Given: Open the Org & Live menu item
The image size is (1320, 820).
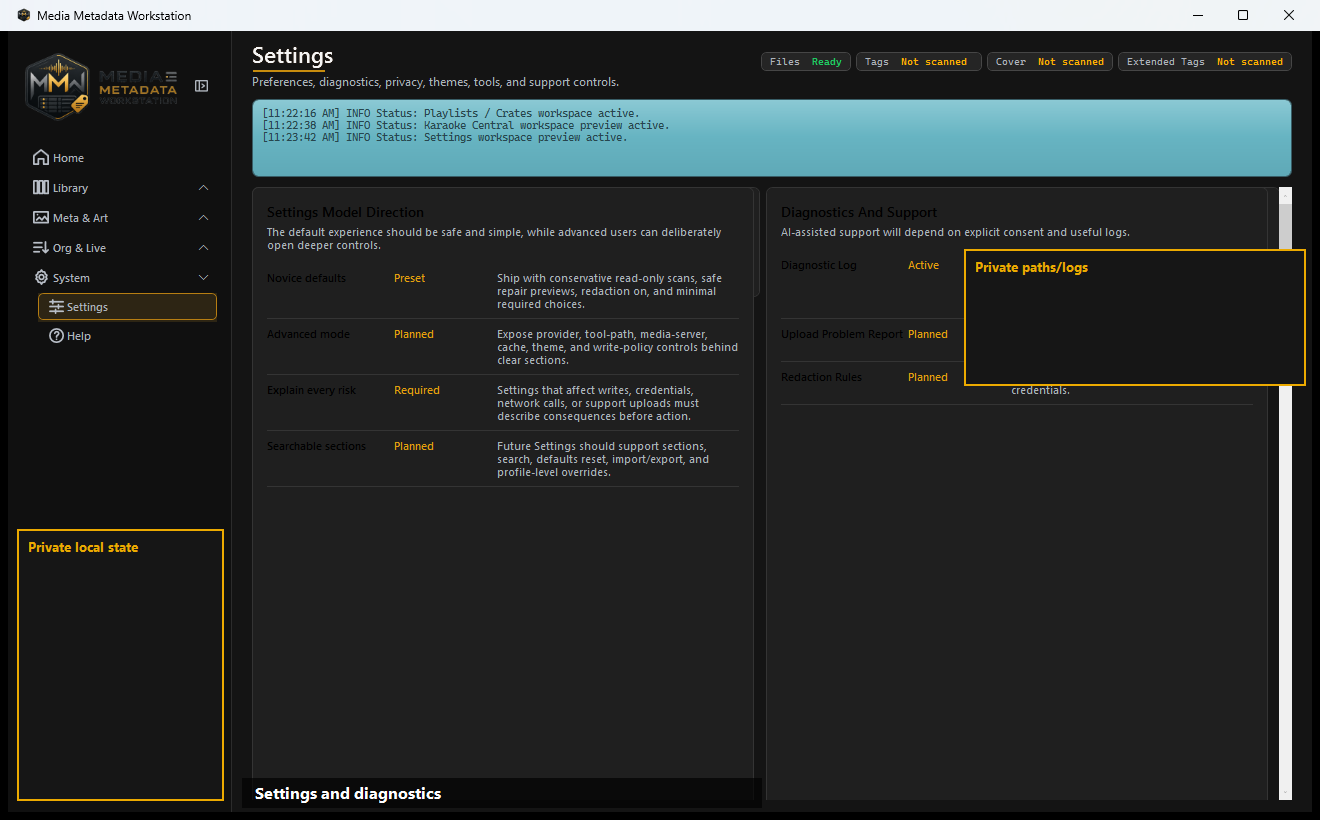Looking at the screenshot, I should (79, 248).
